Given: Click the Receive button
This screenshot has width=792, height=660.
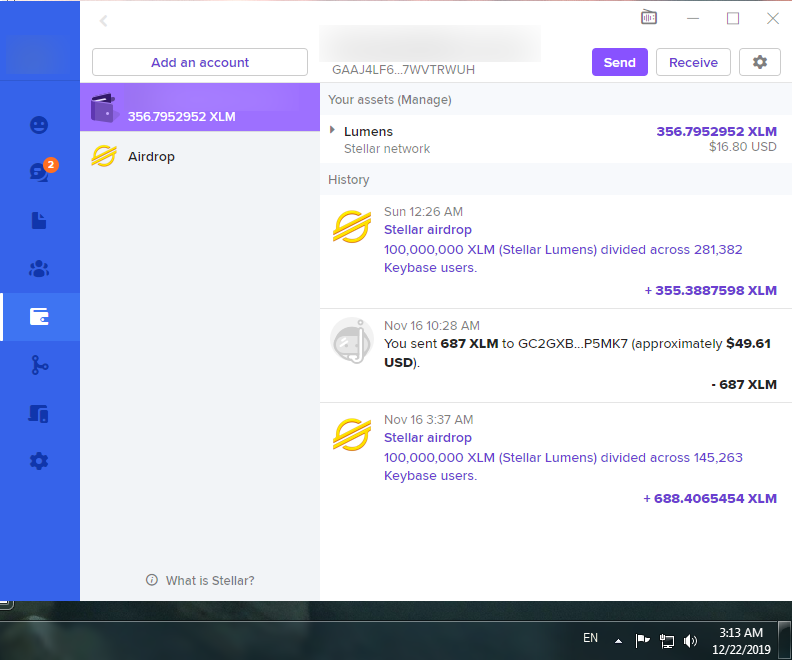Looking at the screenshot, I should point(693,62).
